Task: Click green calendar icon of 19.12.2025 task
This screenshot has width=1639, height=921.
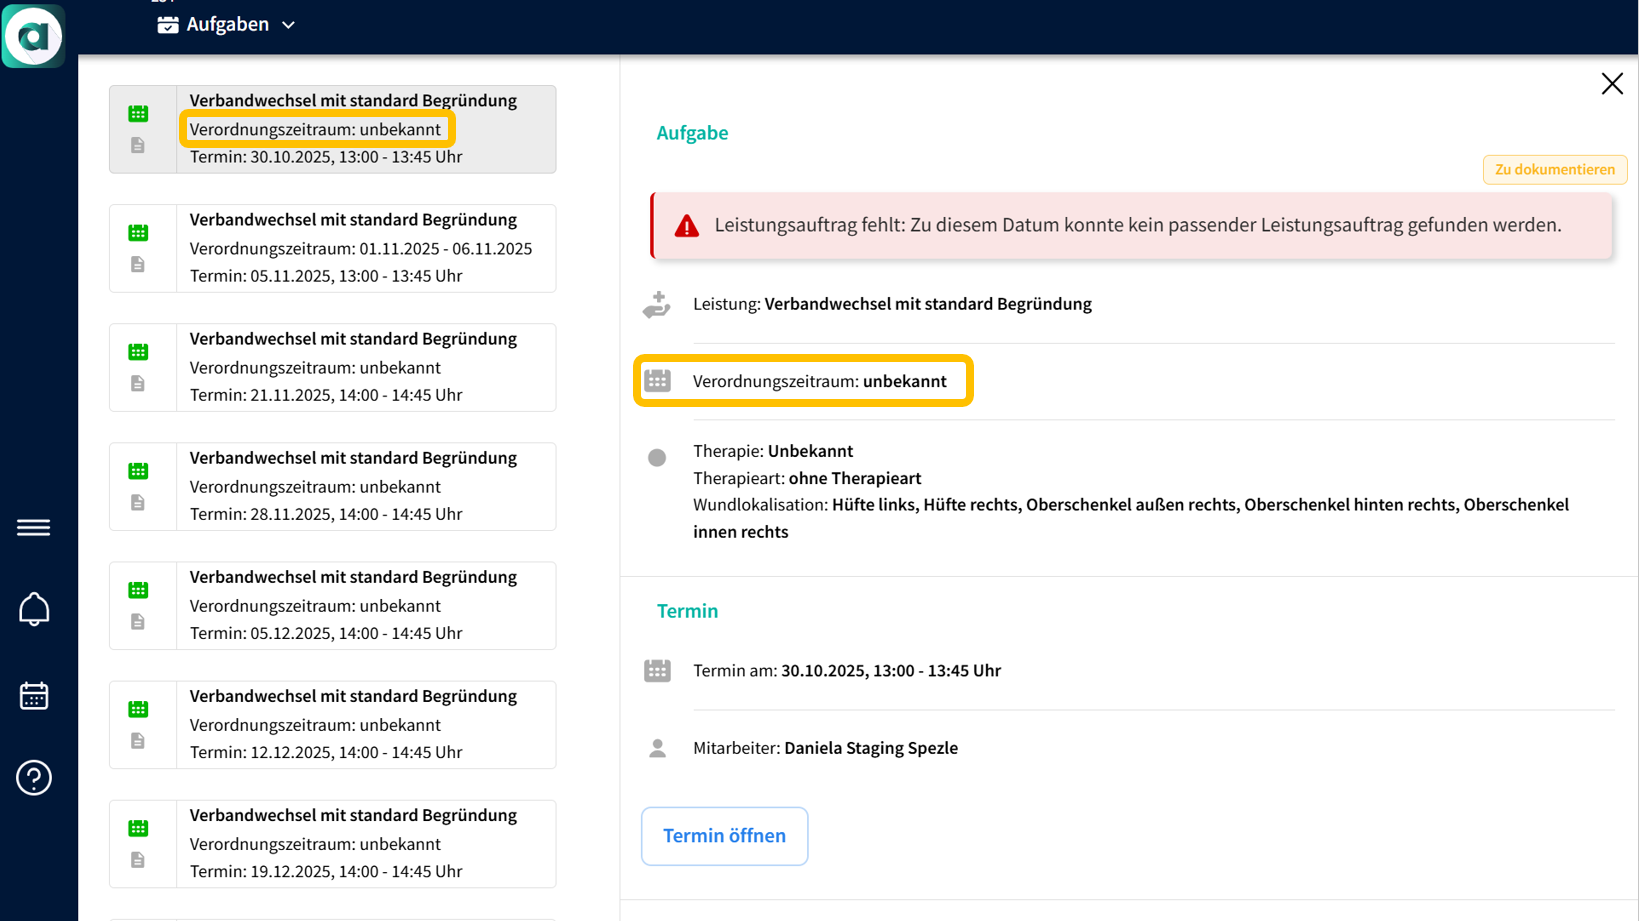Action: (x=138, y=828)
